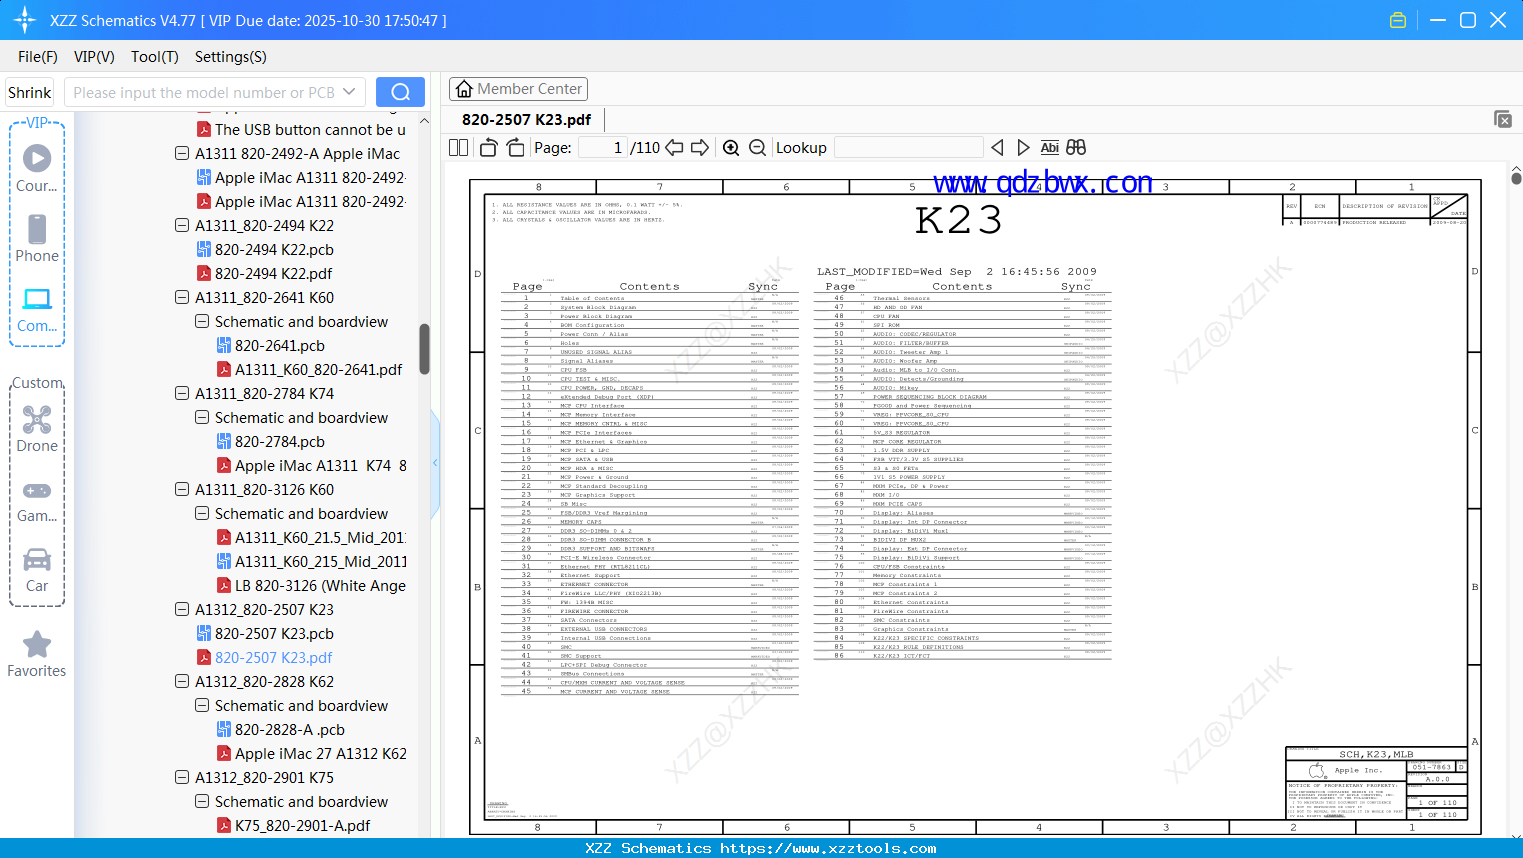Collapse the A1312_820-2901 K75 node
The width and height of the screenshot is (1523, 858).
coord(182,778)
